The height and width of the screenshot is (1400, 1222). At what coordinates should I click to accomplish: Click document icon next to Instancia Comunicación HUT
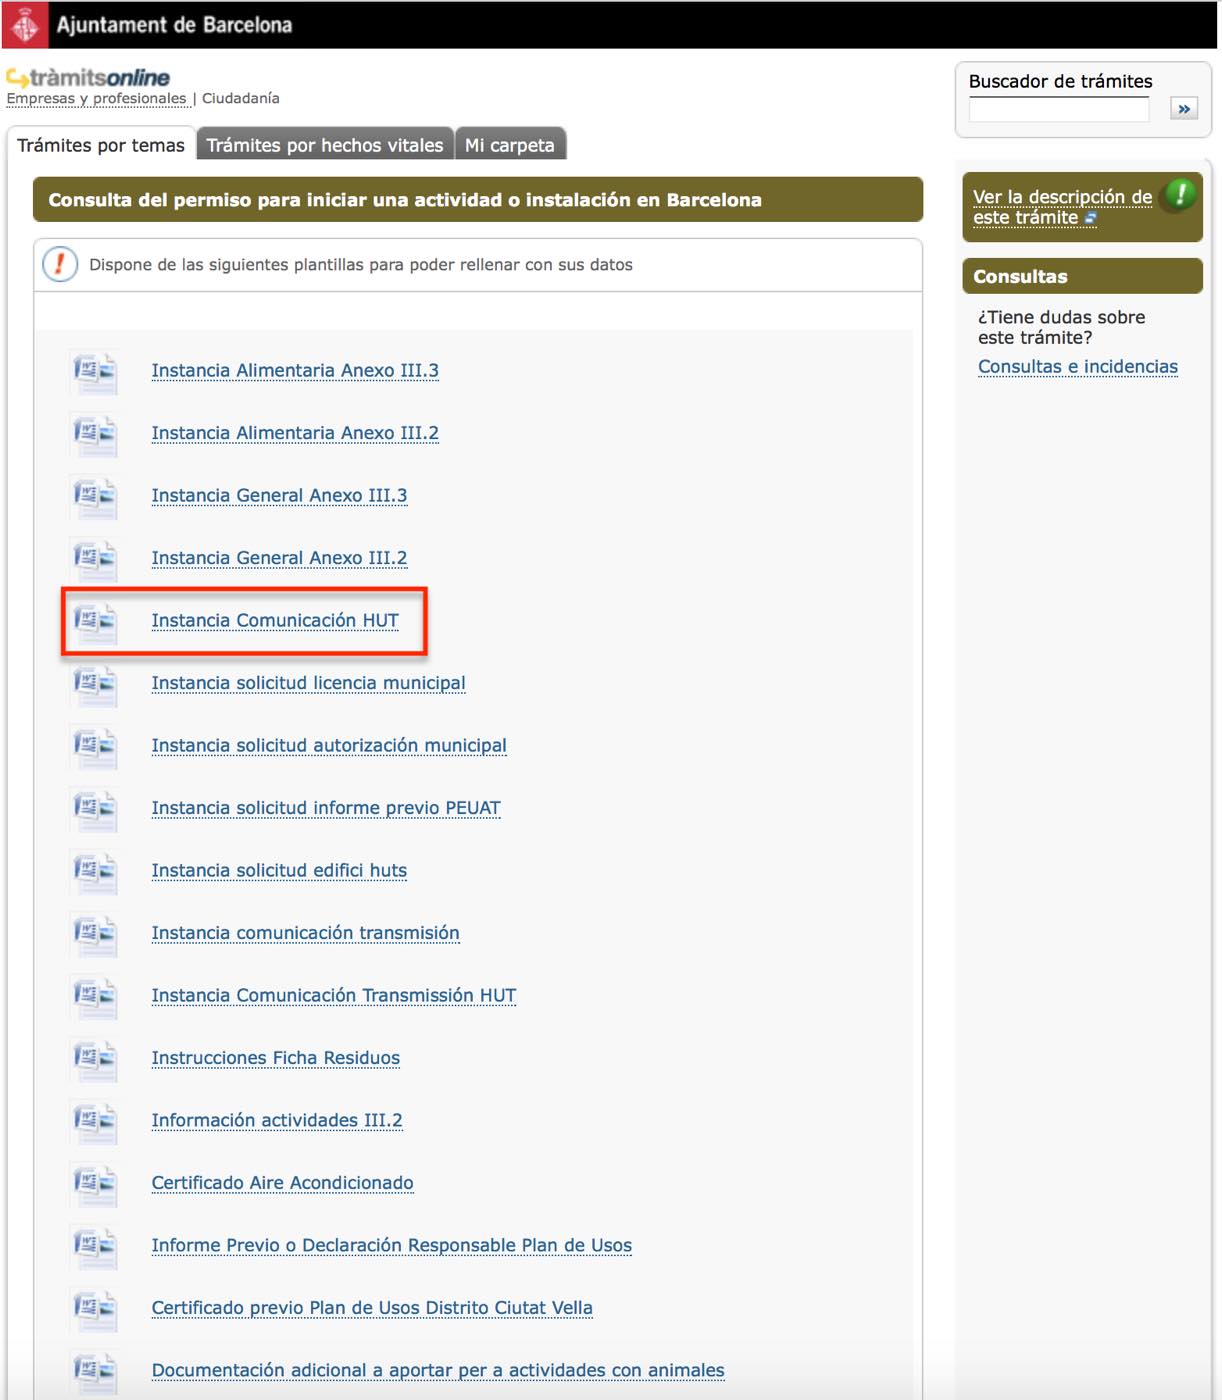click(x=94, y=621)
